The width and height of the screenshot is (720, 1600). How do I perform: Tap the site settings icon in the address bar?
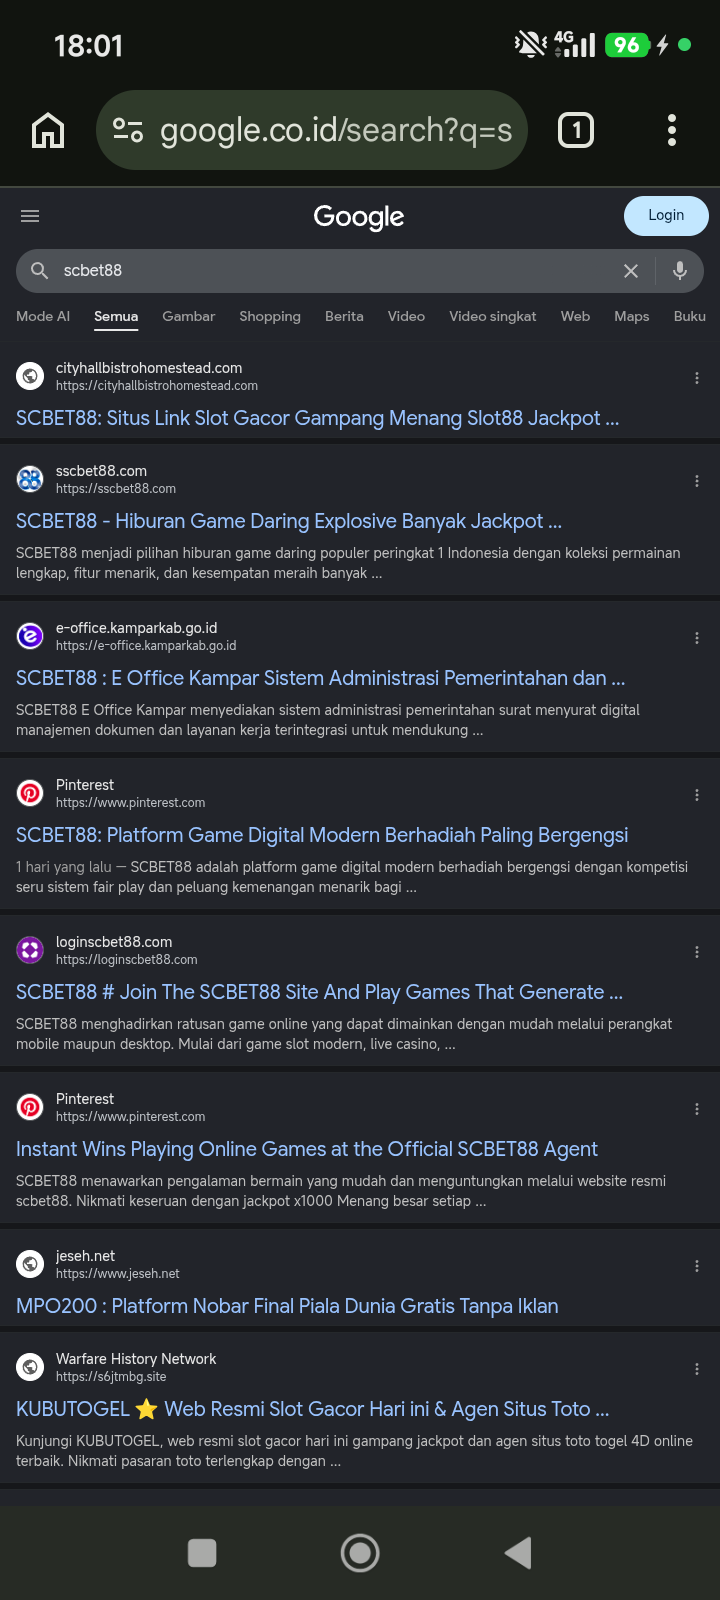(128, 130)
